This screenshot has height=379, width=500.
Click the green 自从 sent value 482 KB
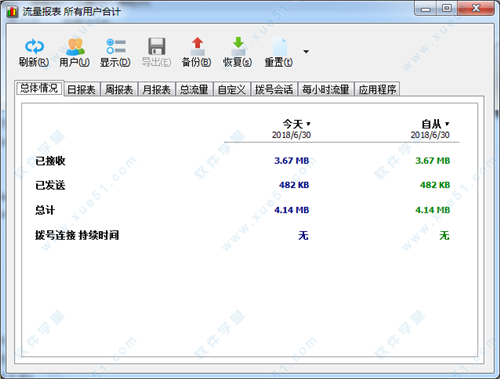point(435,185)
